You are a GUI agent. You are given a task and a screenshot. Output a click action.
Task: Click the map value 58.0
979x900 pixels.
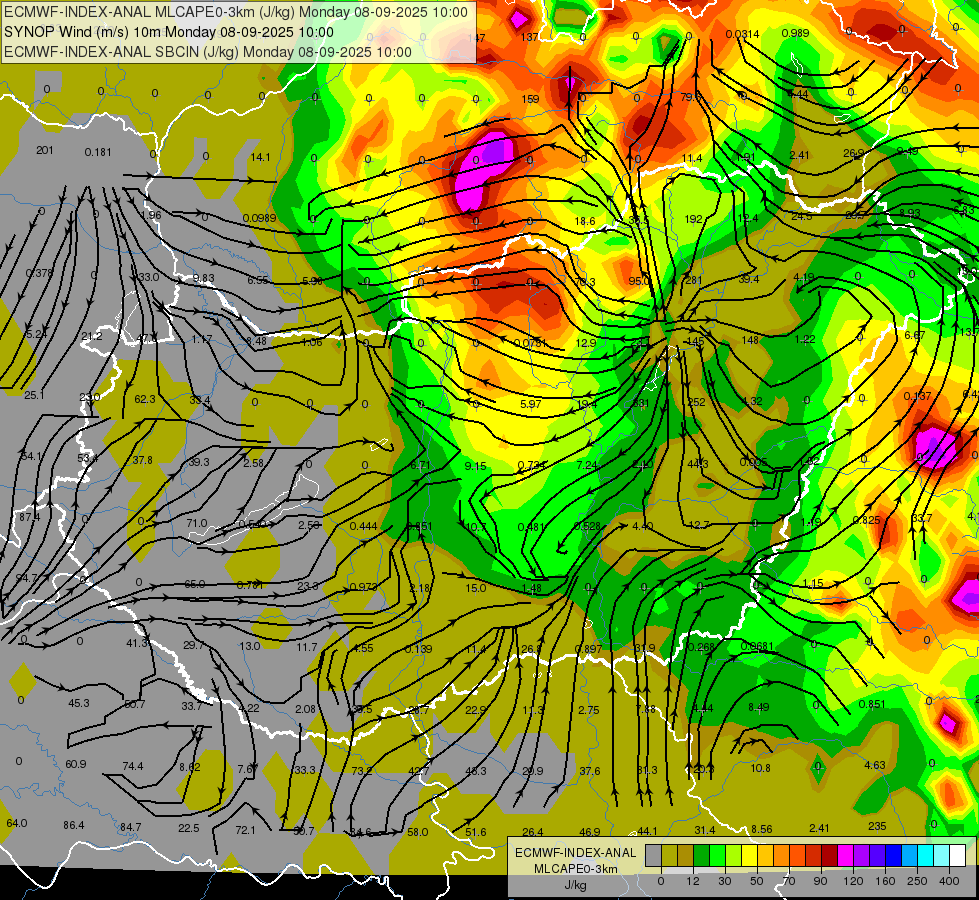pos(418,832)
